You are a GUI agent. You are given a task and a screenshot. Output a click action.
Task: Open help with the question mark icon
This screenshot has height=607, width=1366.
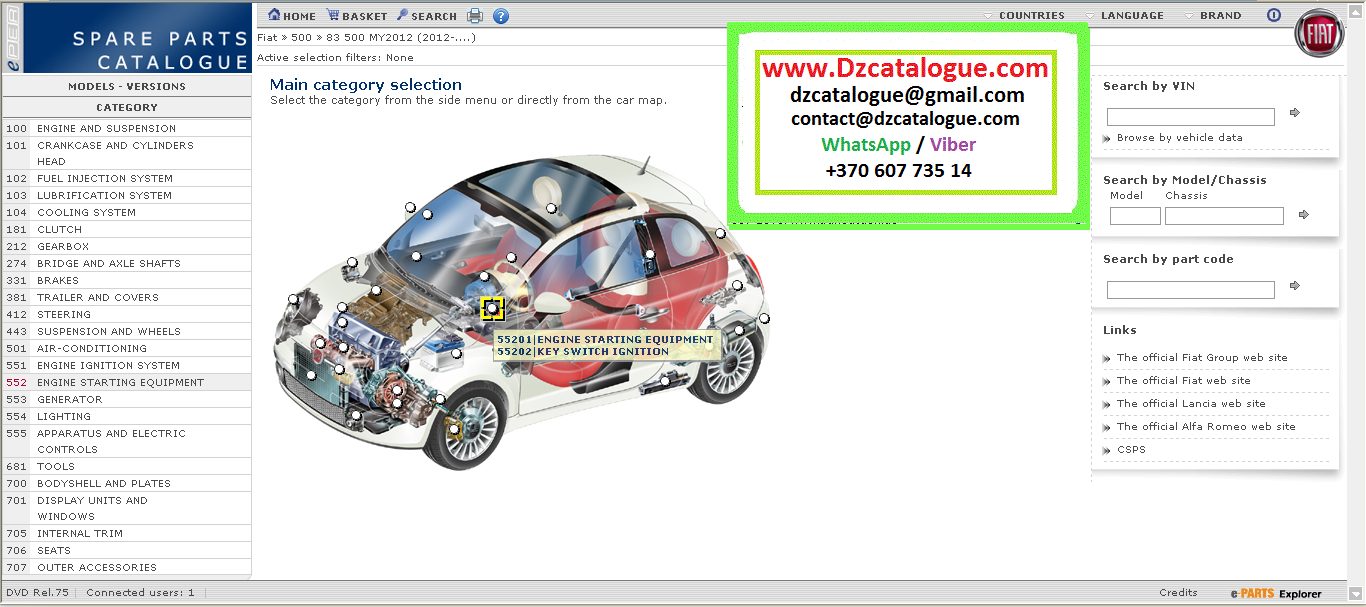click(x=501, y=16)
